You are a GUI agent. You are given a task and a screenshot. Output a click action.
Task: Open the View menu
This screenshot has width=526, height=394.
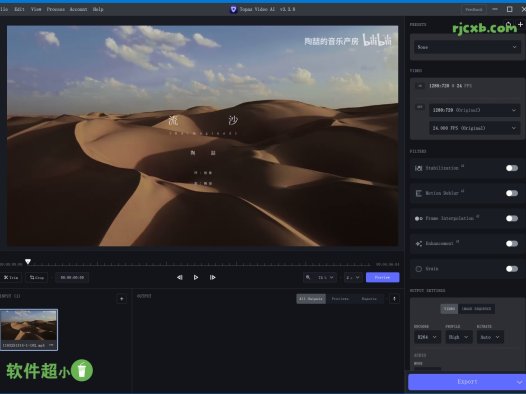coord(36,9)
